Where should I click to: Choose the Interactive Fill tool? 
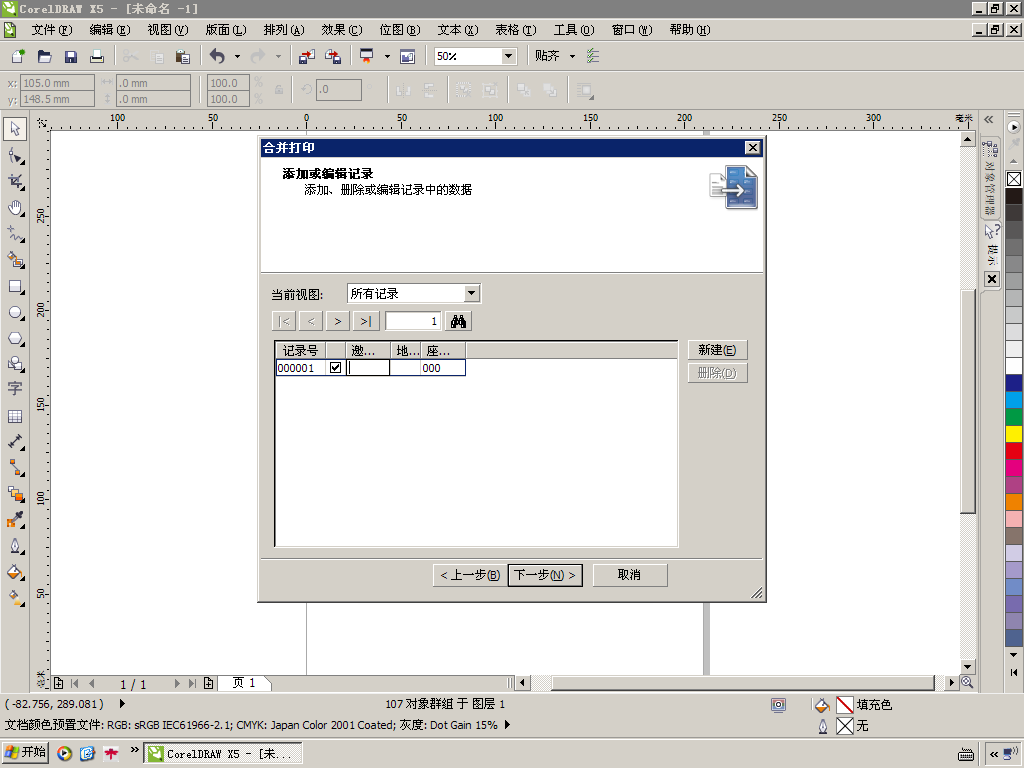click(15, 597)
